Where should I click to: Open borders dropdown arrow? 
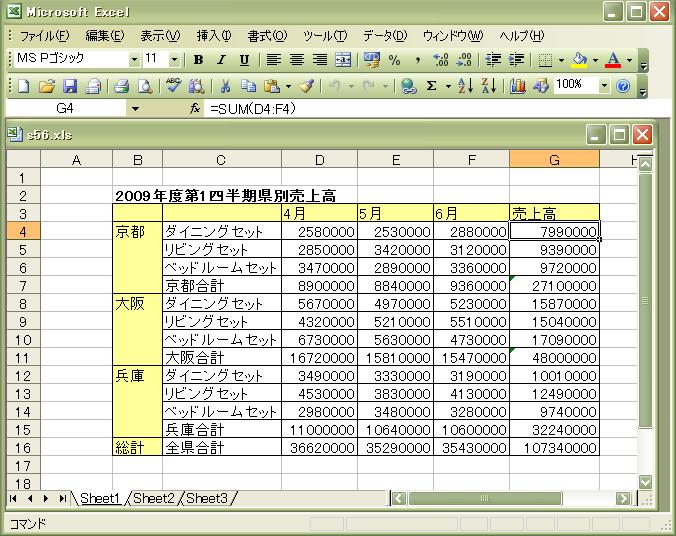point(561,60)
